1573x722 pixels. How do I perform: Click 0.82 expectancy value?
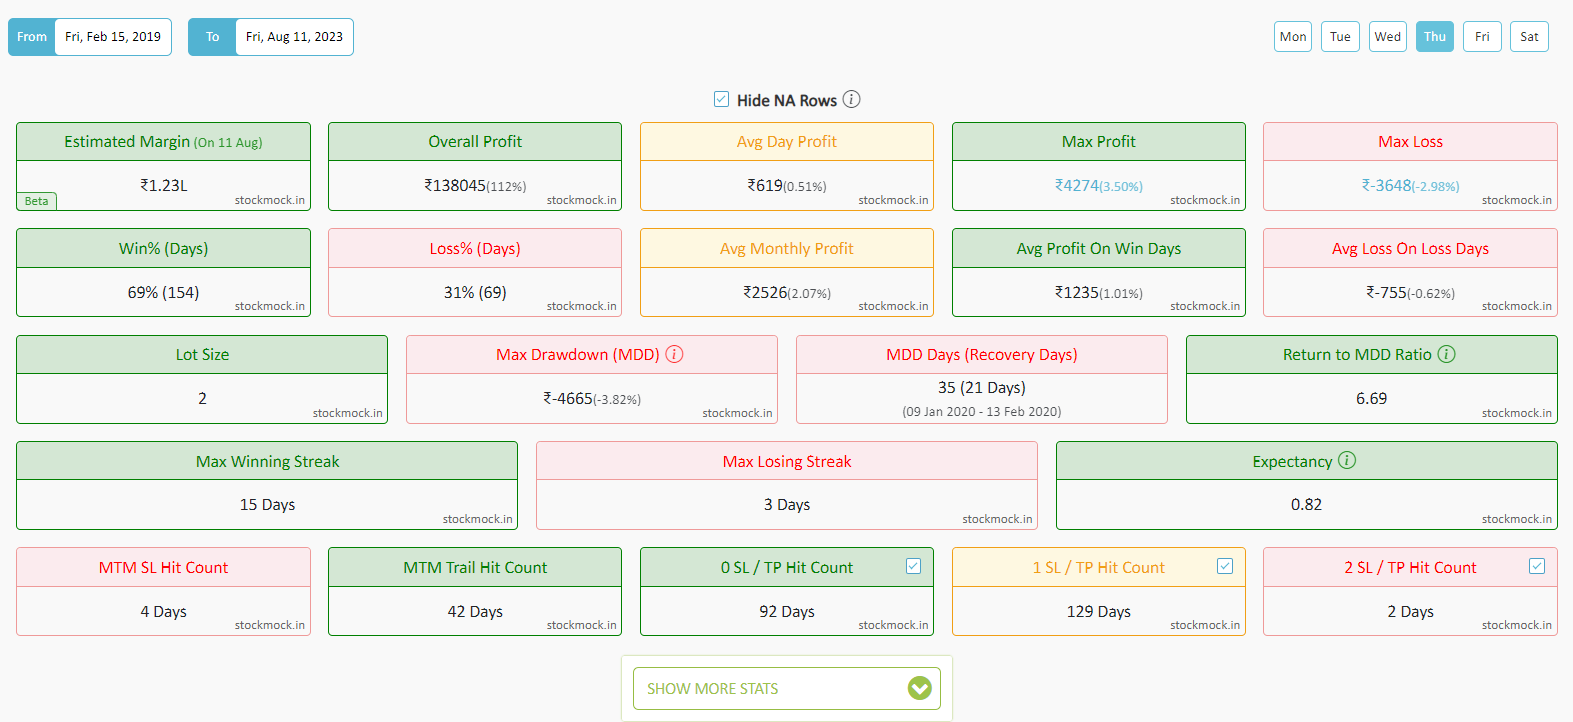1306,504
